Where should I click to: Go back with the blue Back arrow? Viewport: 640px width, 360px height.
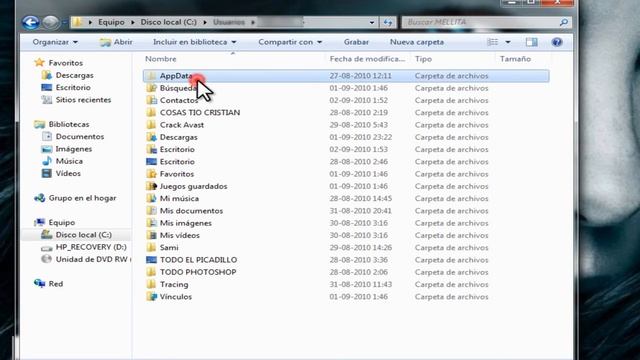coord(31,22)
